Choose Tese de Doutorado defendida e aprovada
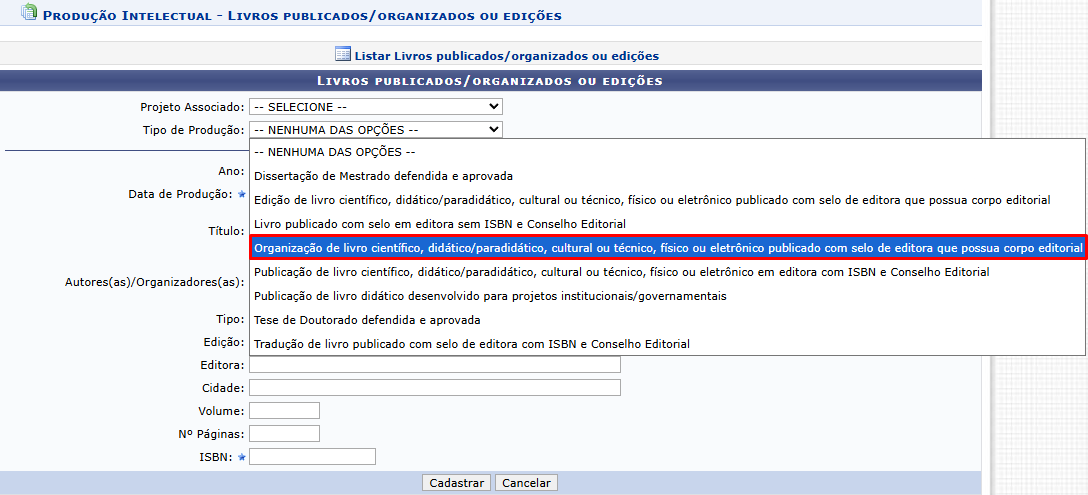This screenshot has height=495, width=1088. (x=668, y=320)
